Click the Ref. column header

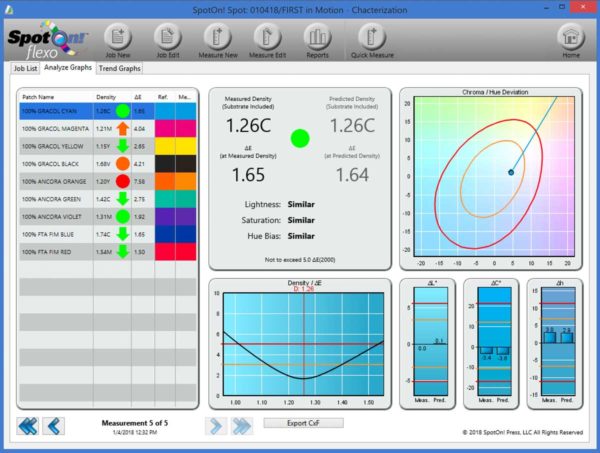(x=163, y=97)
